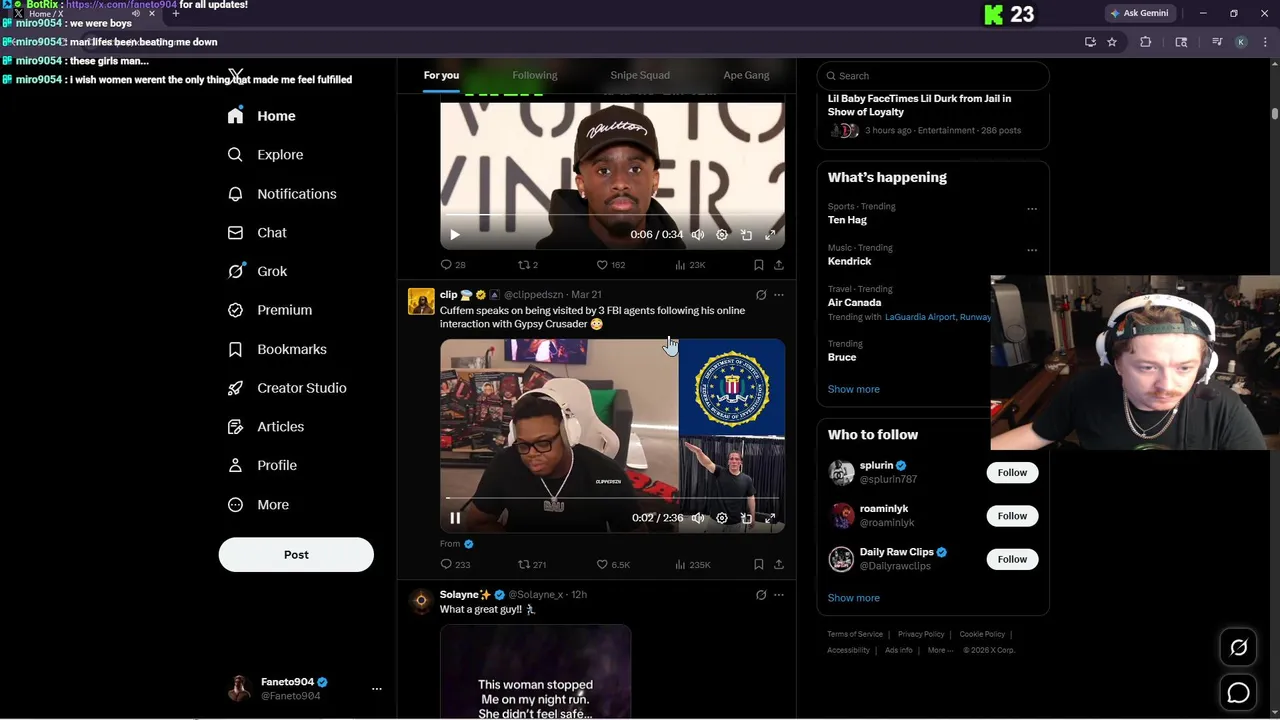Repost the clip post with 271 reposts
This screenshot has height=720, width=1280.
coord(532,564)
